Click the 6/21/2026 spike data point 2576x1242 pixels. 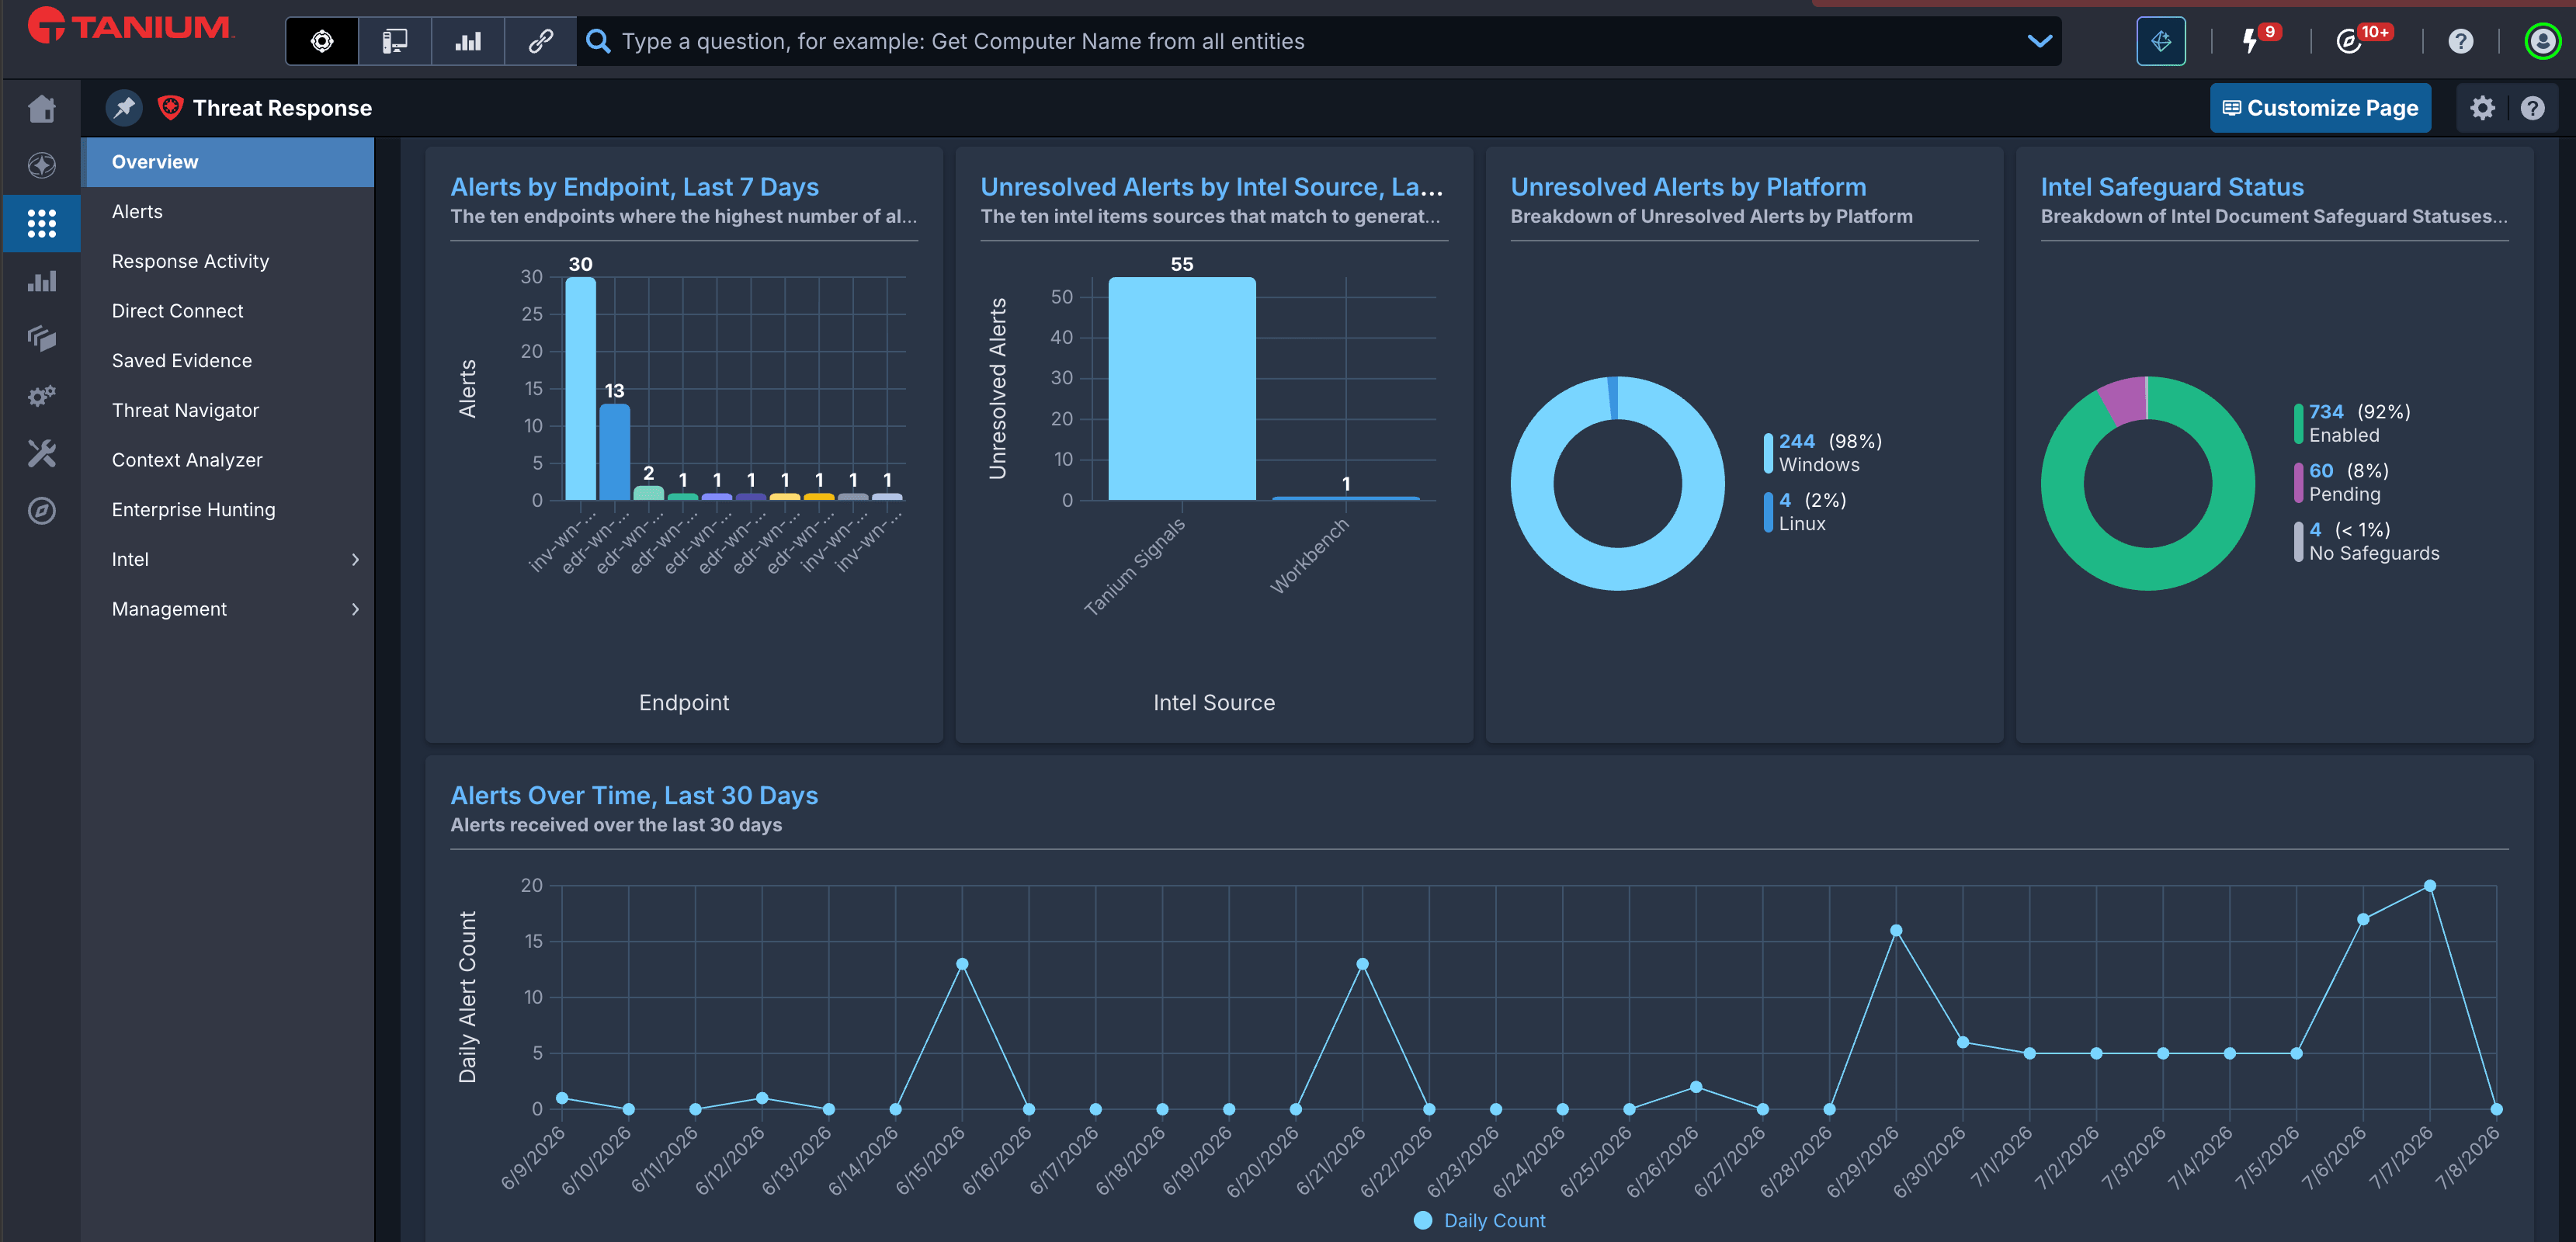(x=1362, y=964)
